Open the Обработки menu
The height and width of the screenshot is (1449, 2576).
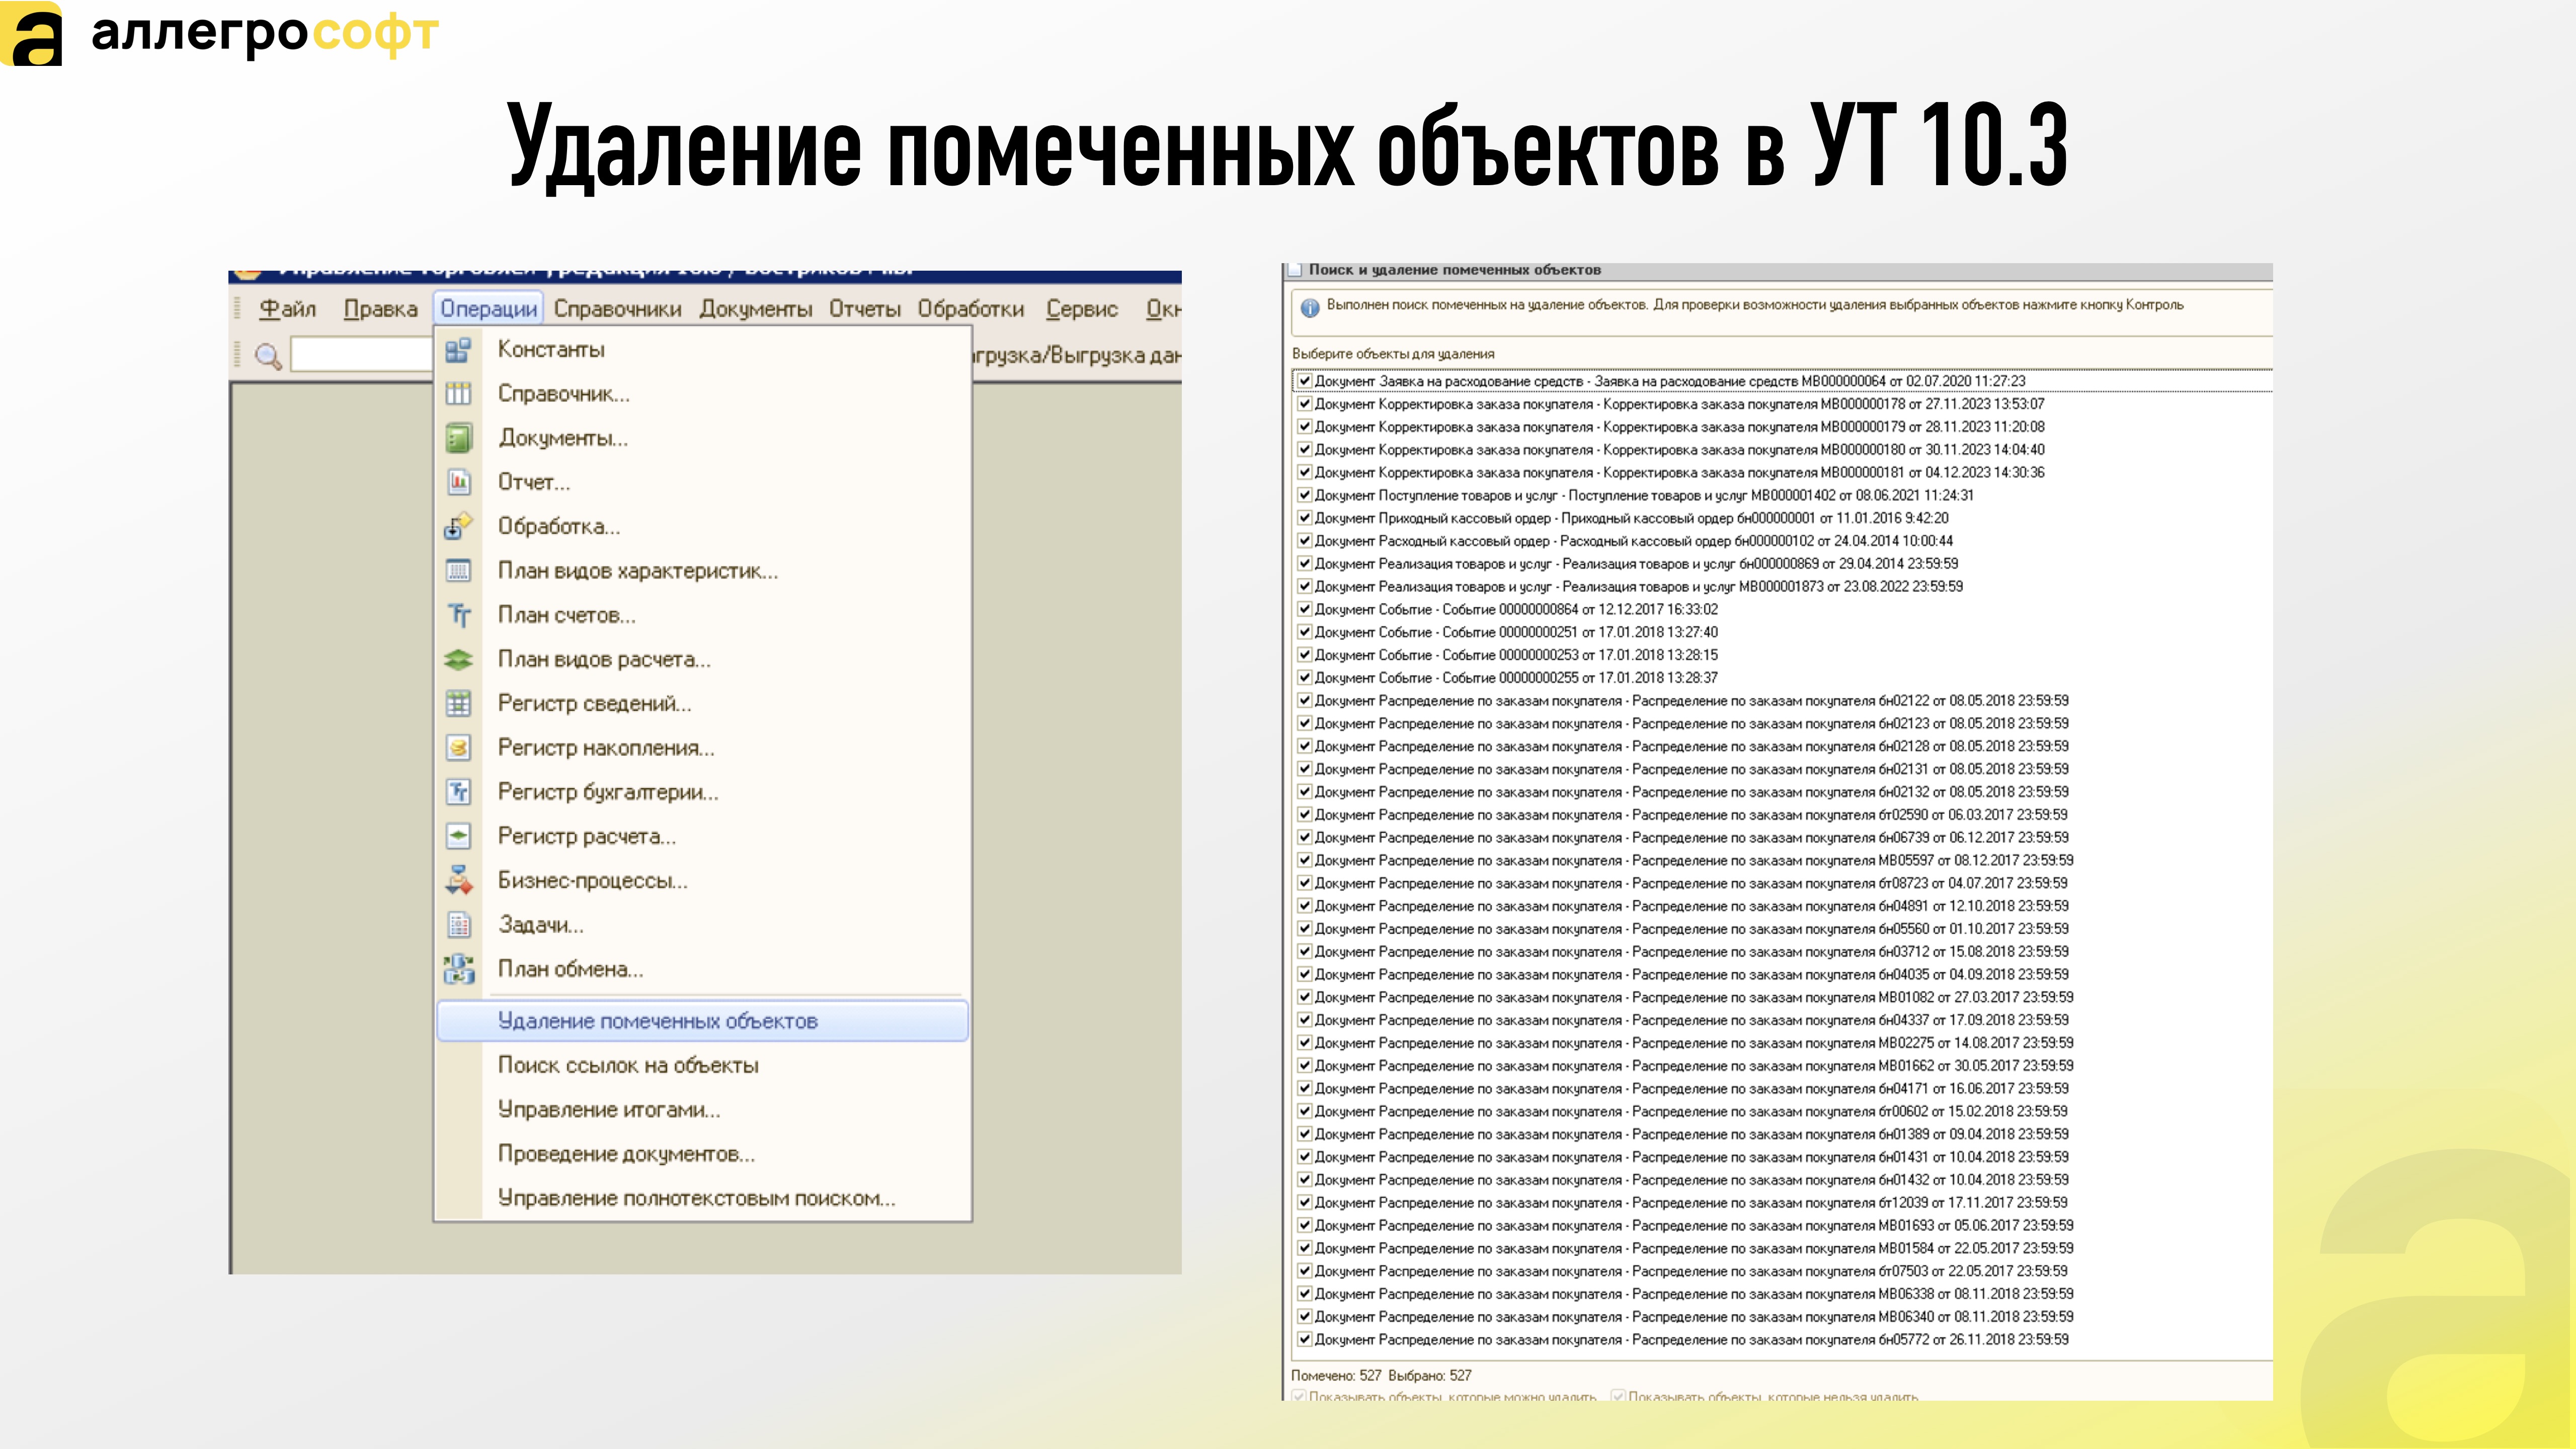971,309
